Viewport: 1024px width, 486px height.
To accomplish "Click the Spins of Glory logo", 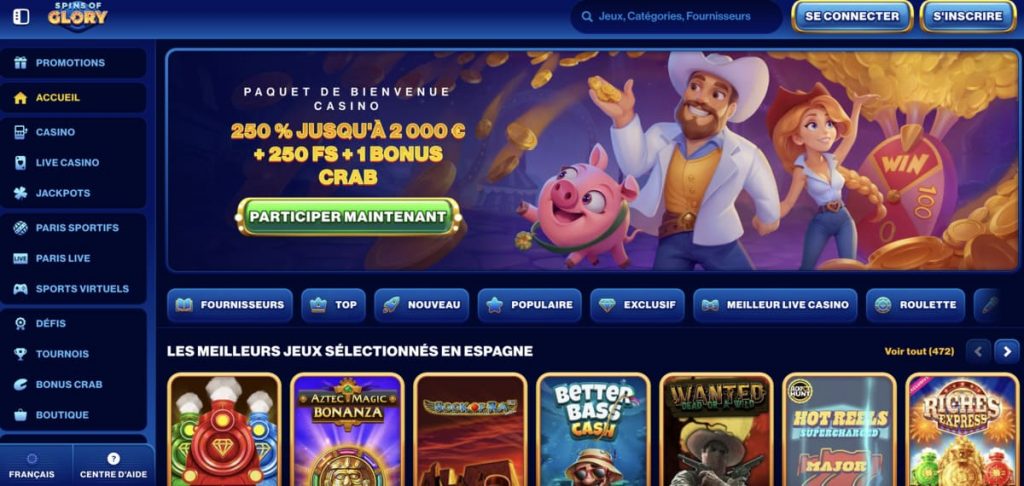I will point(78,16).
